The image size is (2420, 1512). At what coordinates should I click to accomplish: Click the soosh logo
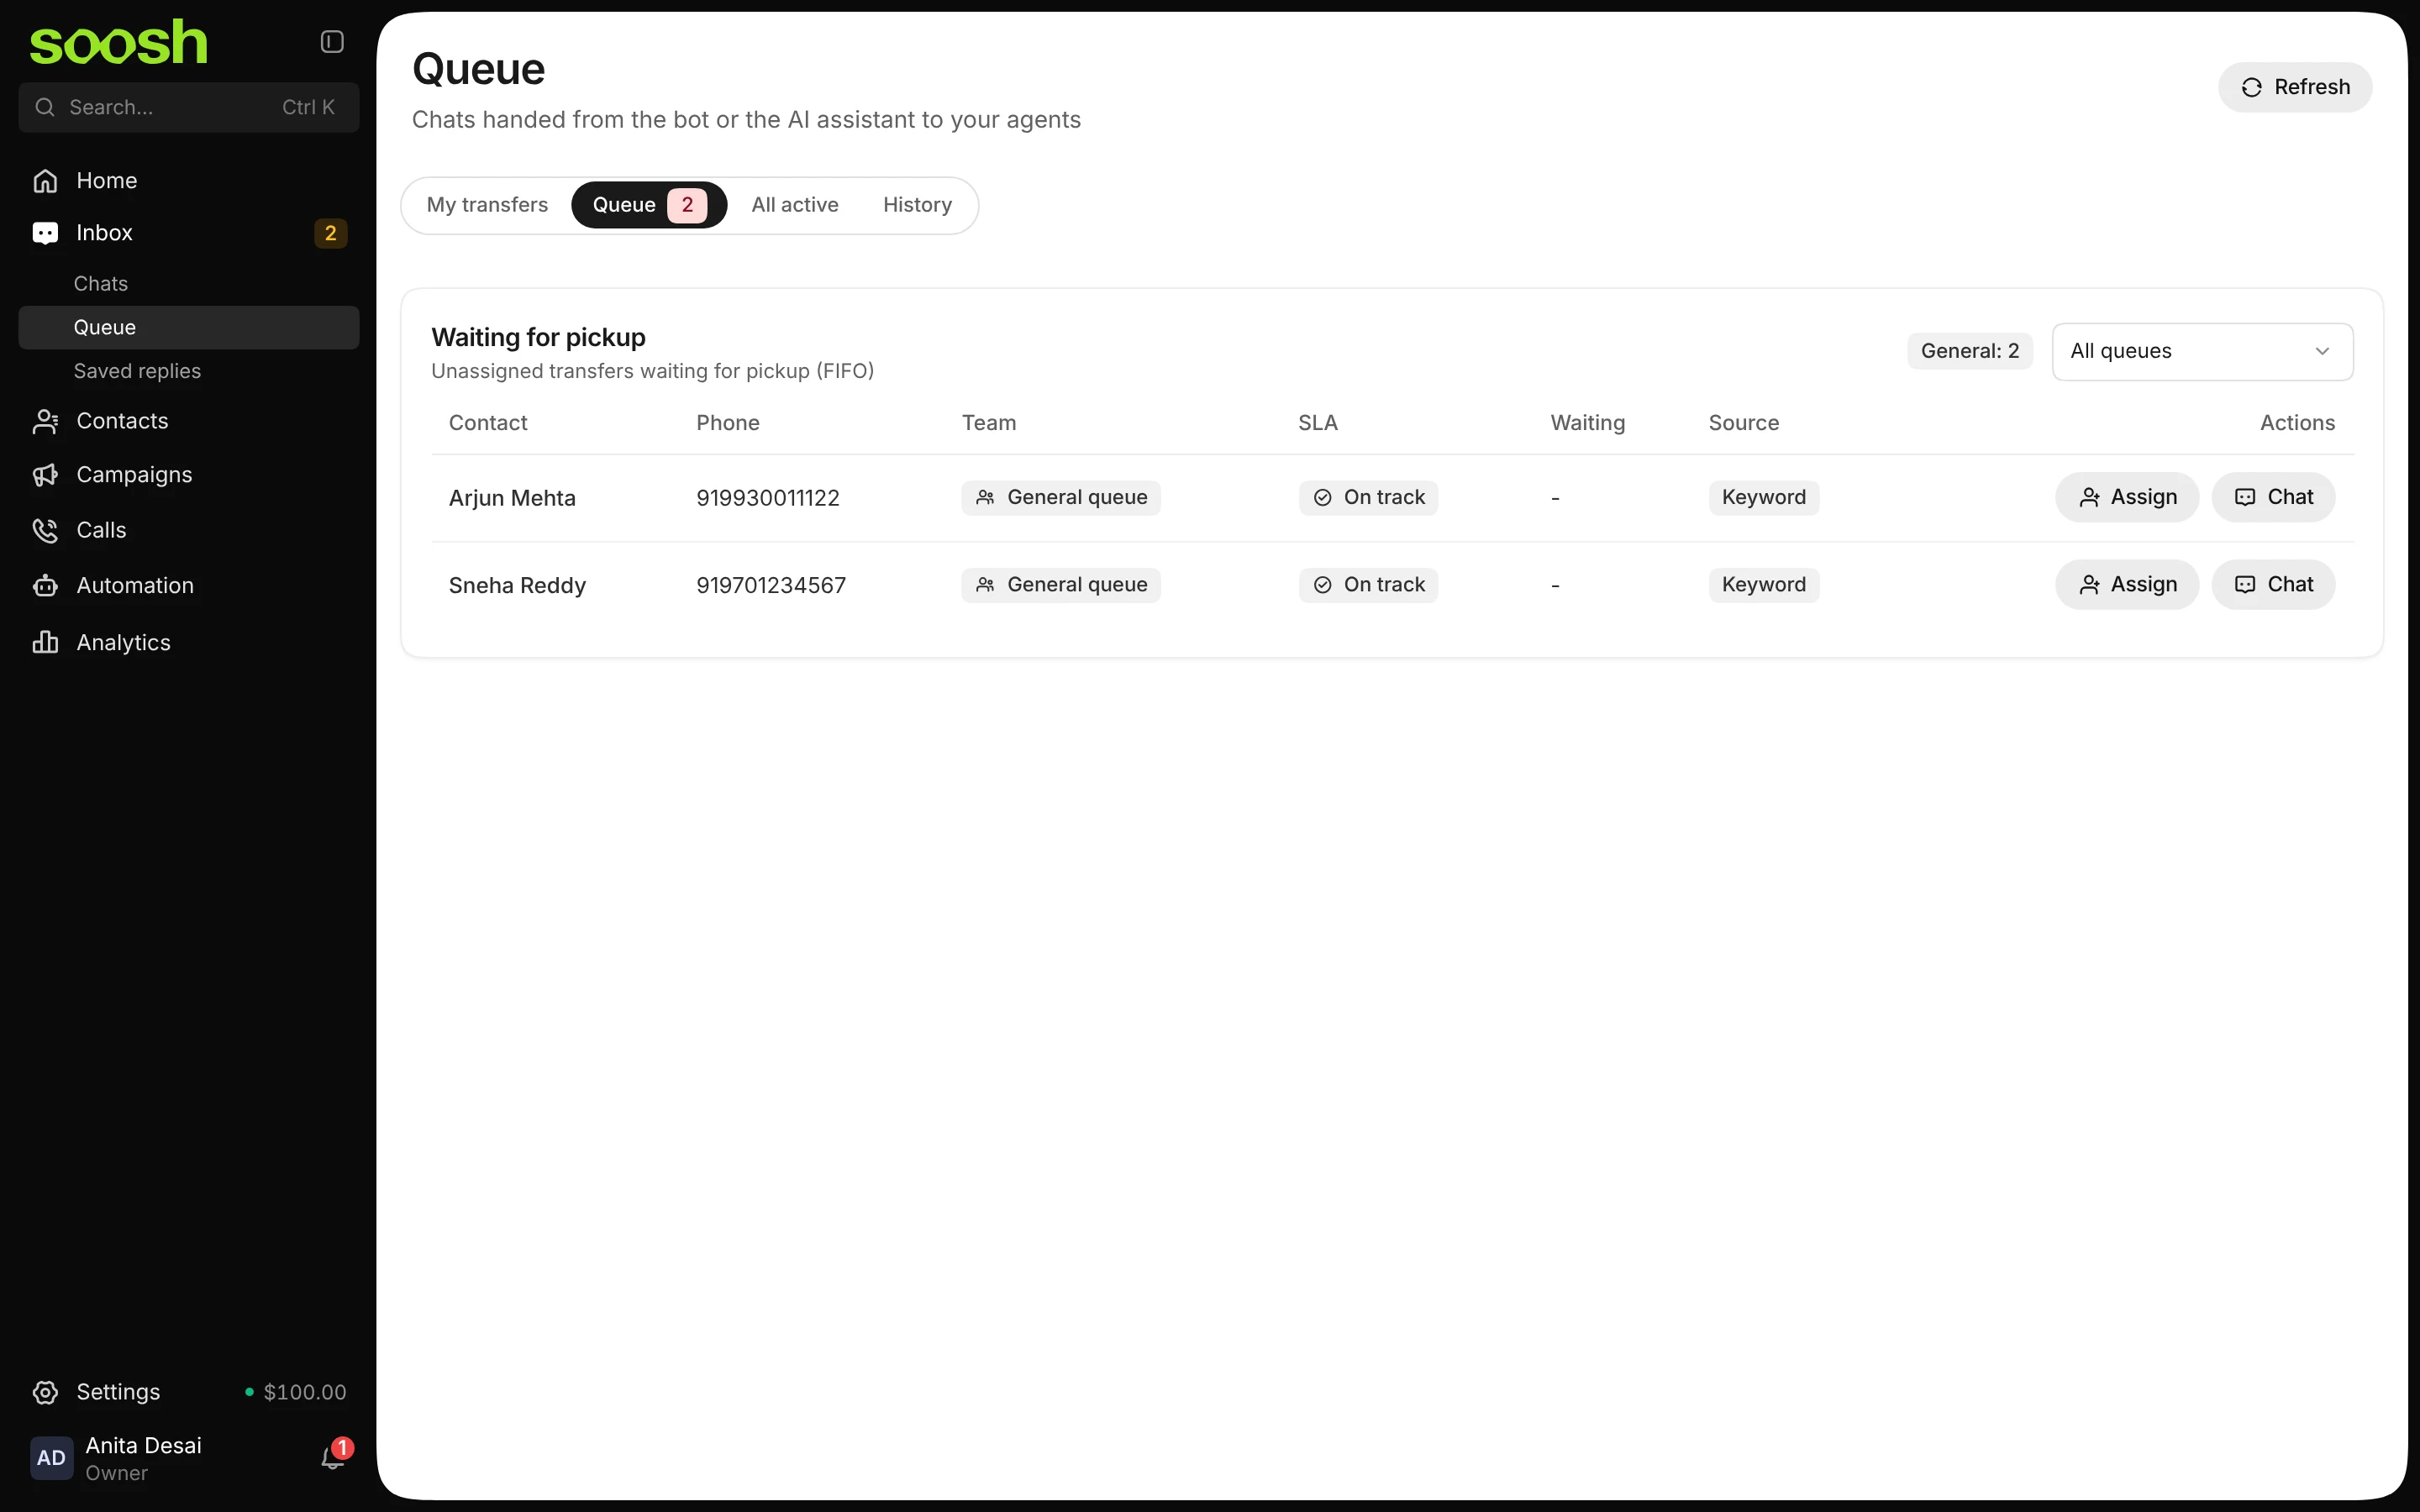click(118, 42)
